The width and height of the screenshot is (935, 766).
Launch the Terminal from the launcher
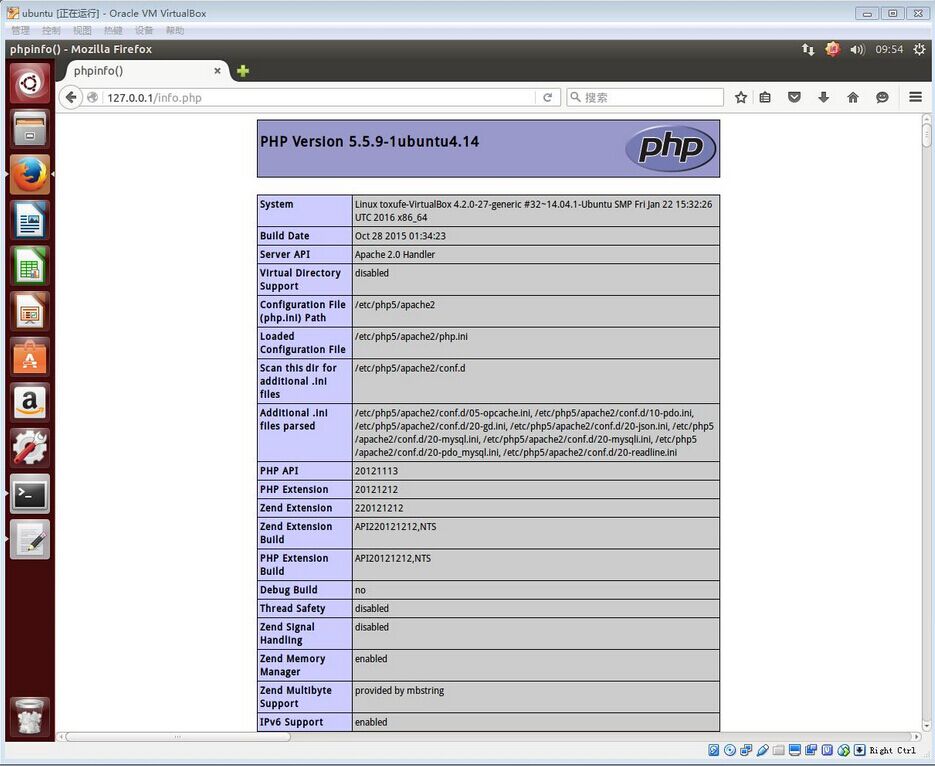29,494
